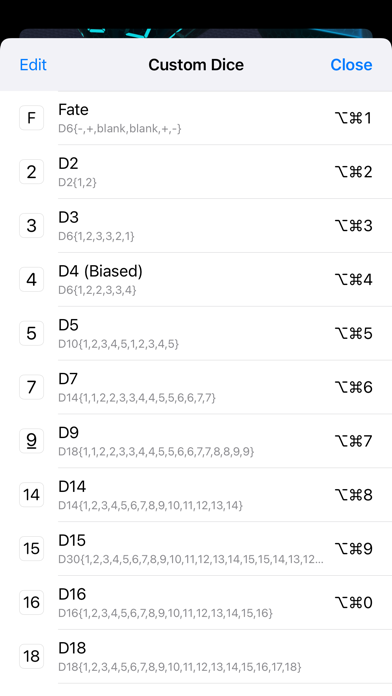
Task: Choose the D14 faces description text
Action: click(x=150, y=506)
